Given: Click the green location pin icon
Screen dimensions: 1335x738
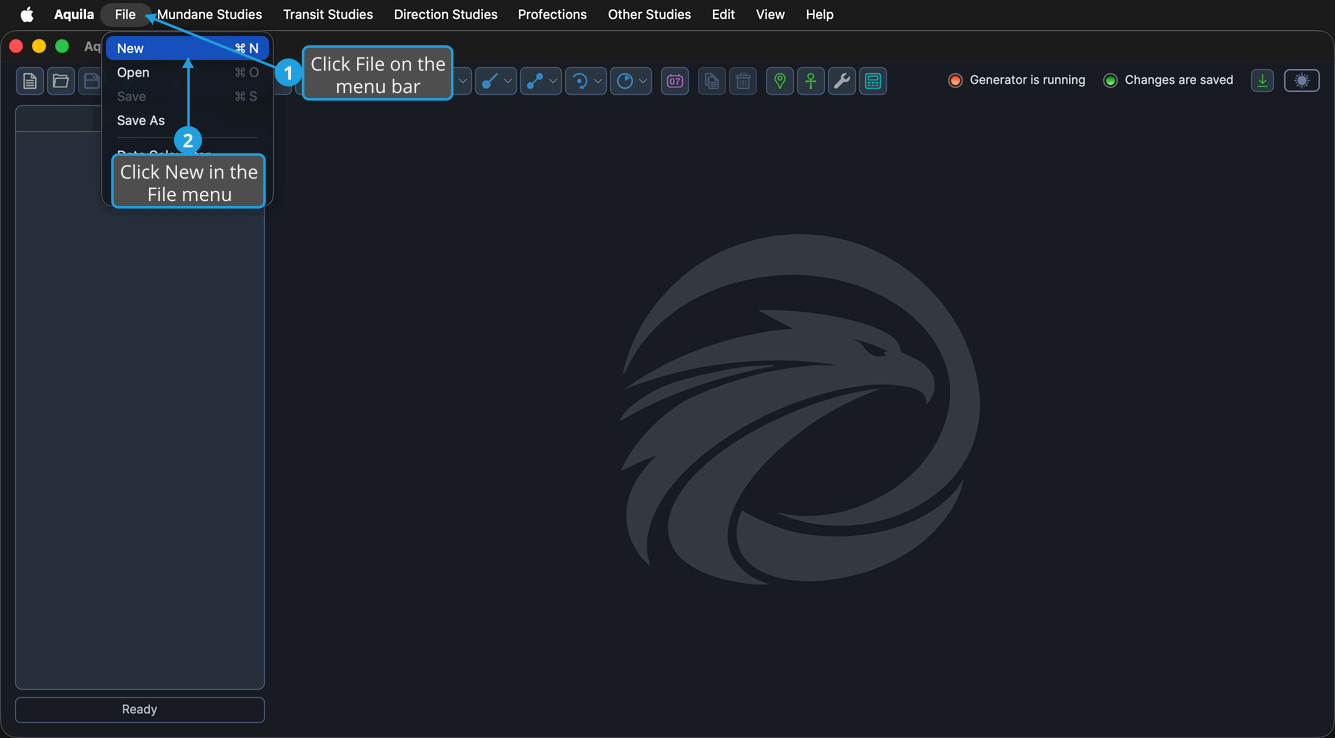Looking at the screenshot, I should click(780, 81).
